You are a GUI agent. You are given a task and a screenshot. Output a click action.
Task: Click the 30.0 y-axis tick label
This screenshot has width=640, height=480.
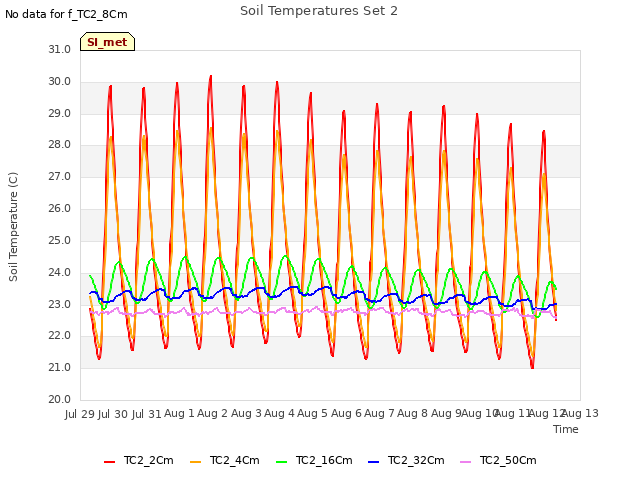[60, 81]
